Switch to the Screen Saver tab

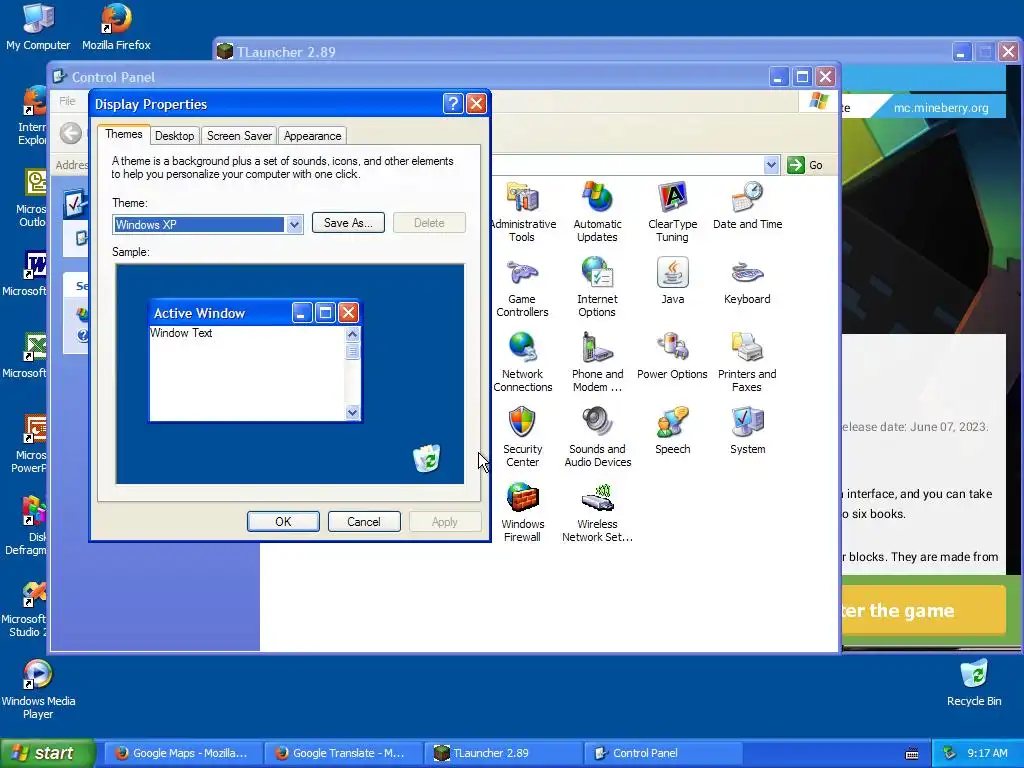click(x=239, y=136)
